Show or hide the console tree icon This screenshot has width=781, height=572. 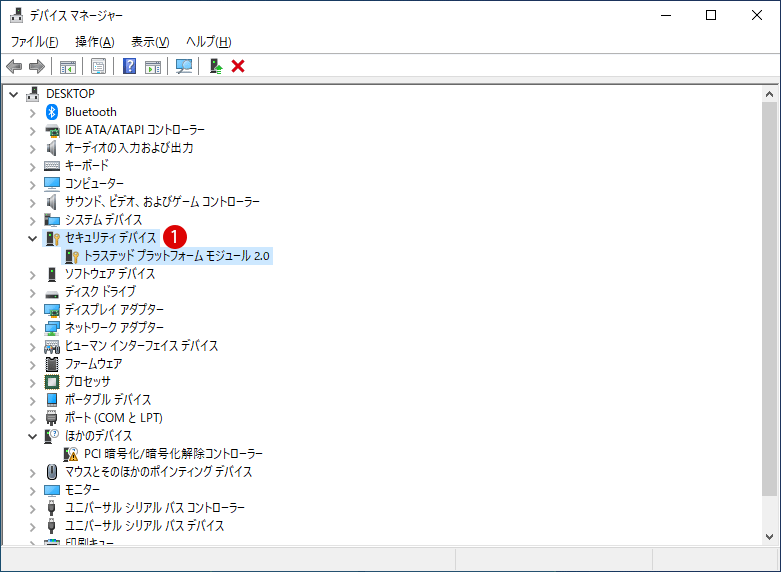pyautogui.click(x=68, y=66)
